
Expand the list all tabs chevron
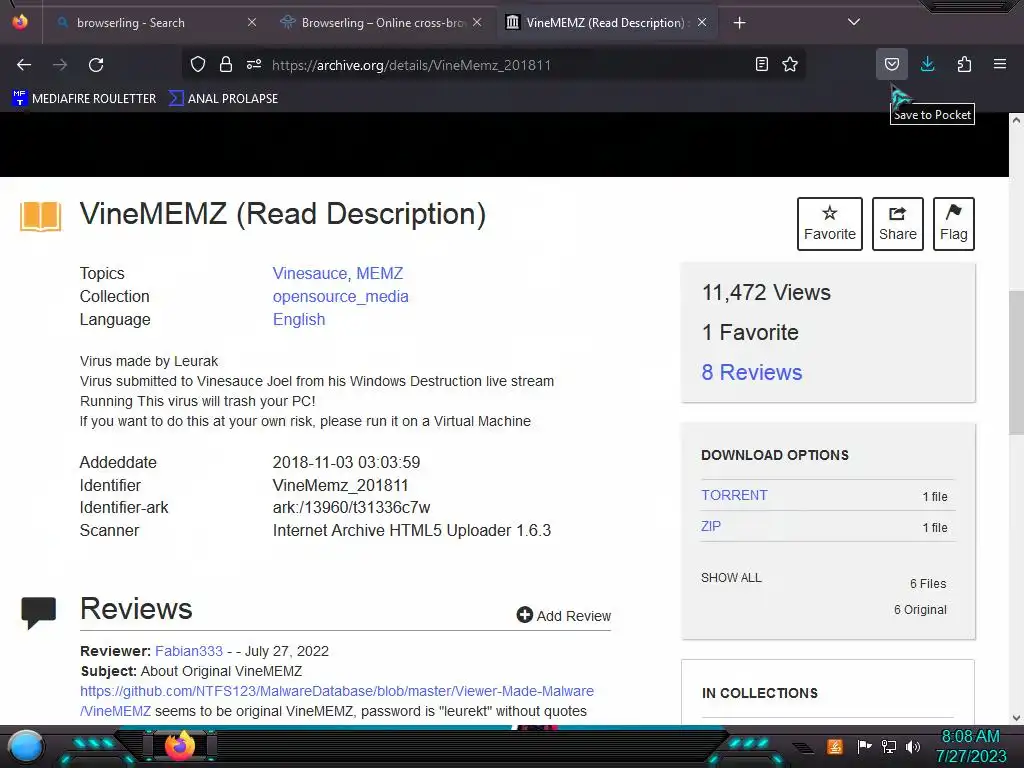click(x=854, y=22)
